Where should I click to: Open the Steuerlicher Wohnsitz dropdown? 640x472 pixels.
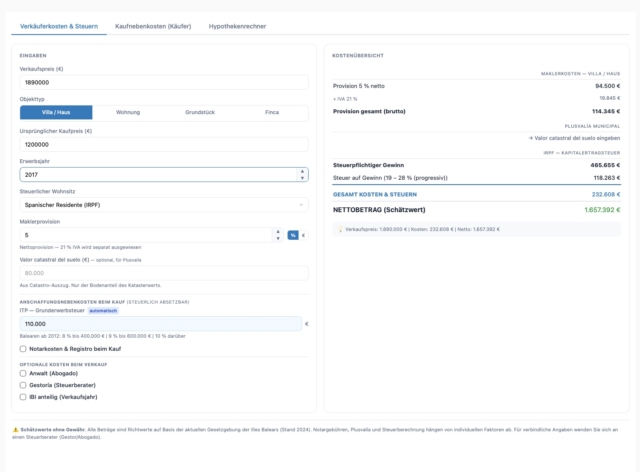click(164, 205)
